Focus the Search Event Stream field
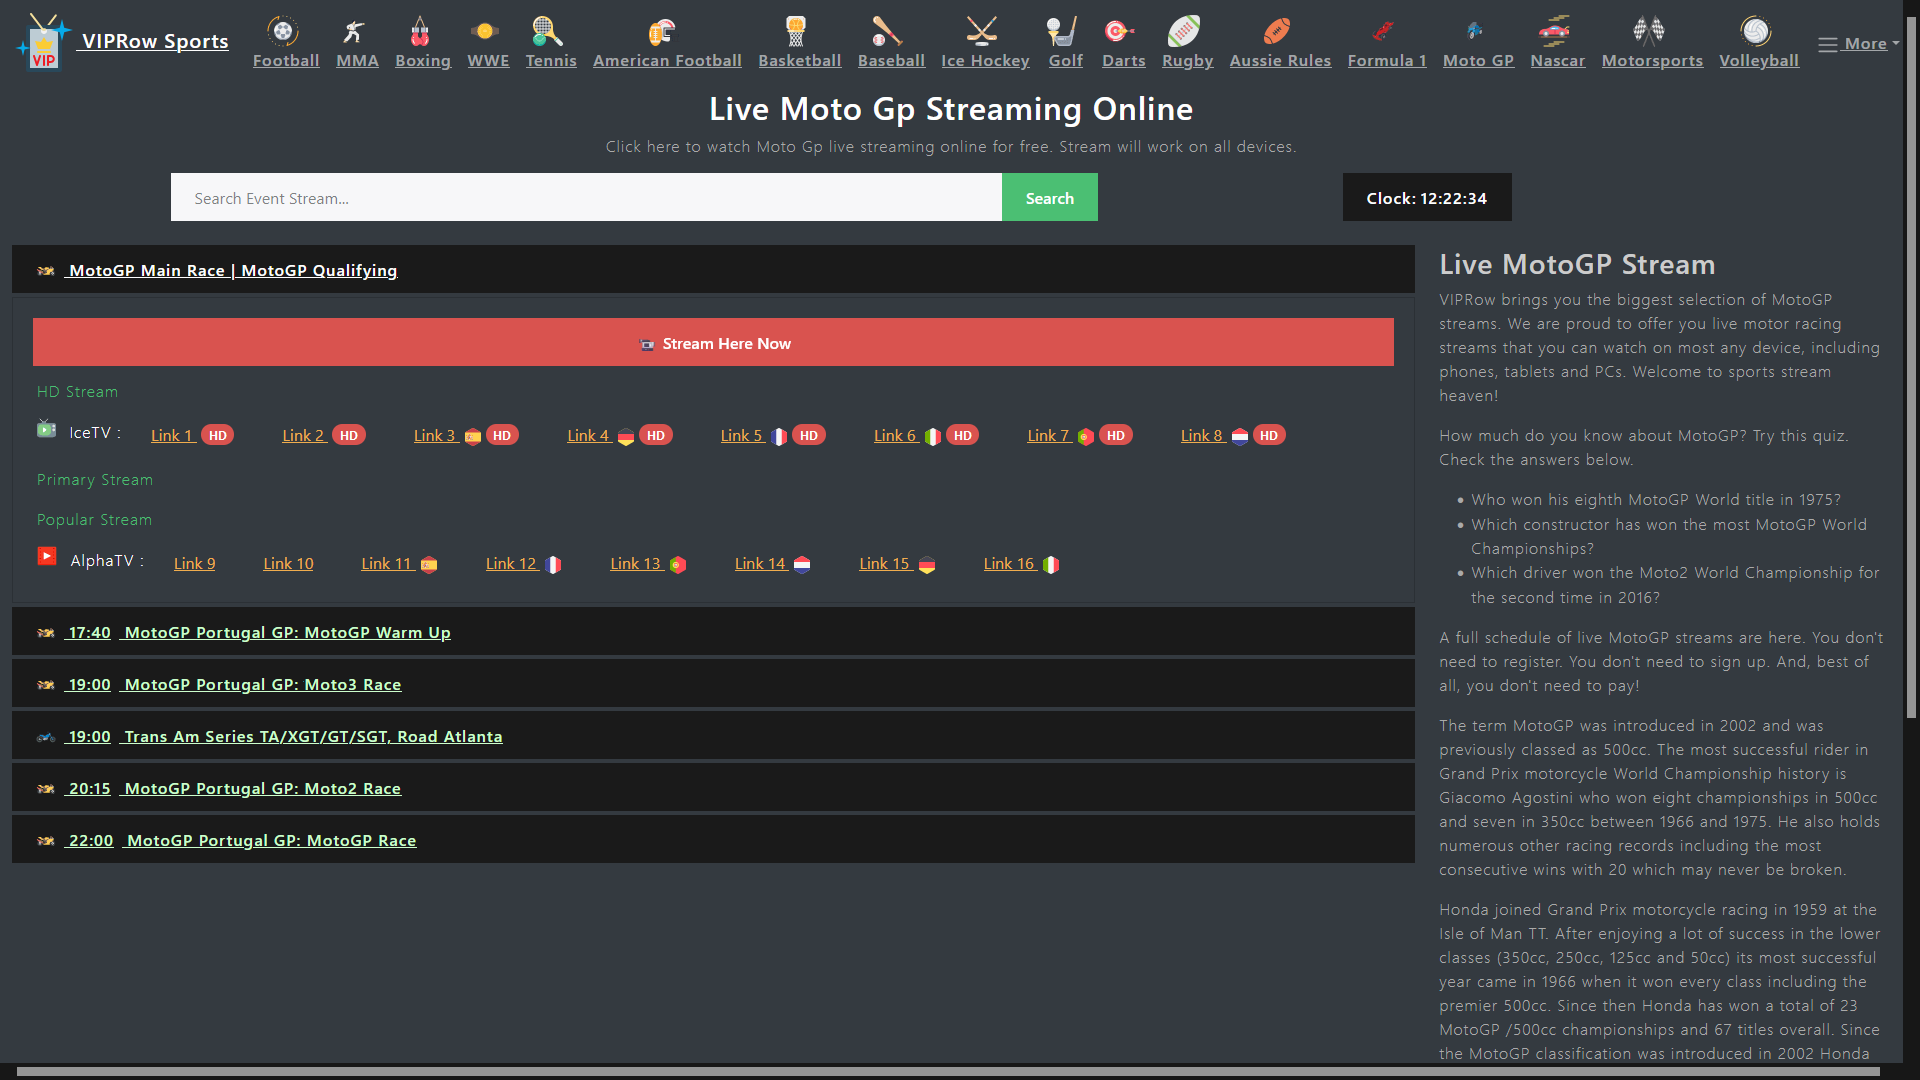The width and height of the screenshot is (1920, 1080). click(x=586, y=197)
